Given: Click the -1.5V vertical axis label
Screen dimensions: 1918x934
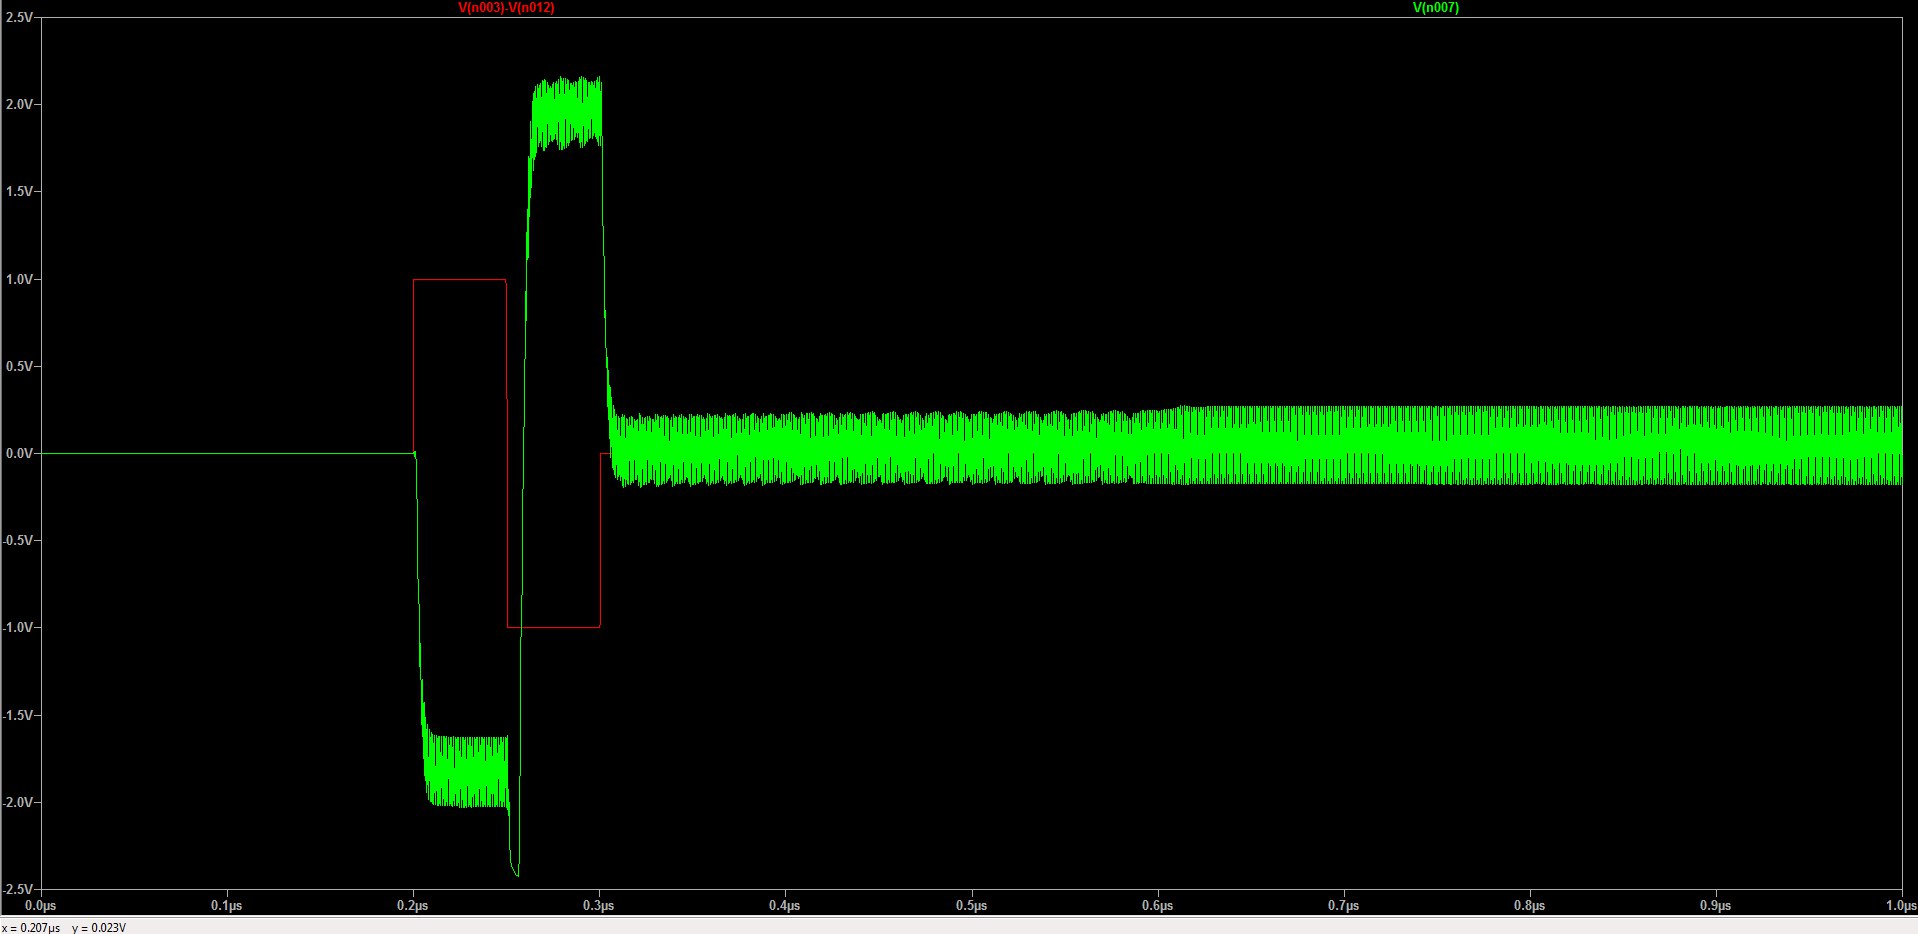Looking at the screenshot, I should [17, 715].
